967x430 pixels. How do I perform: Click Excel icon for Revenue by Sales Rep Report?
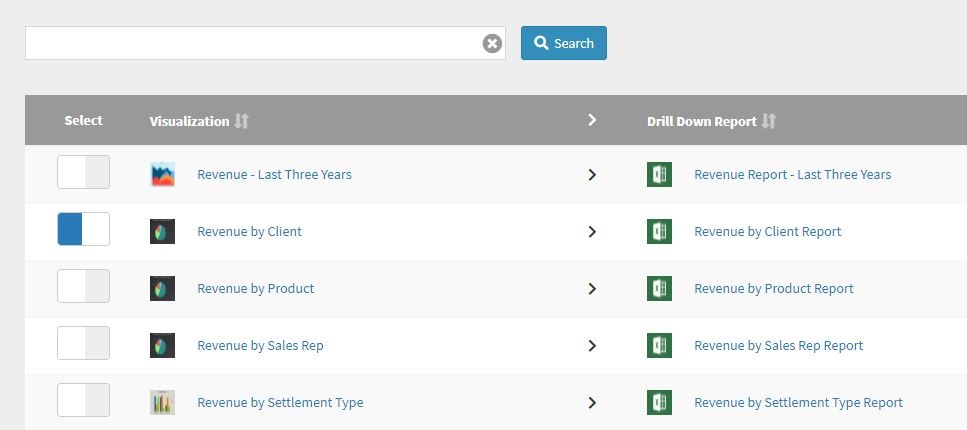coord(659,345)
